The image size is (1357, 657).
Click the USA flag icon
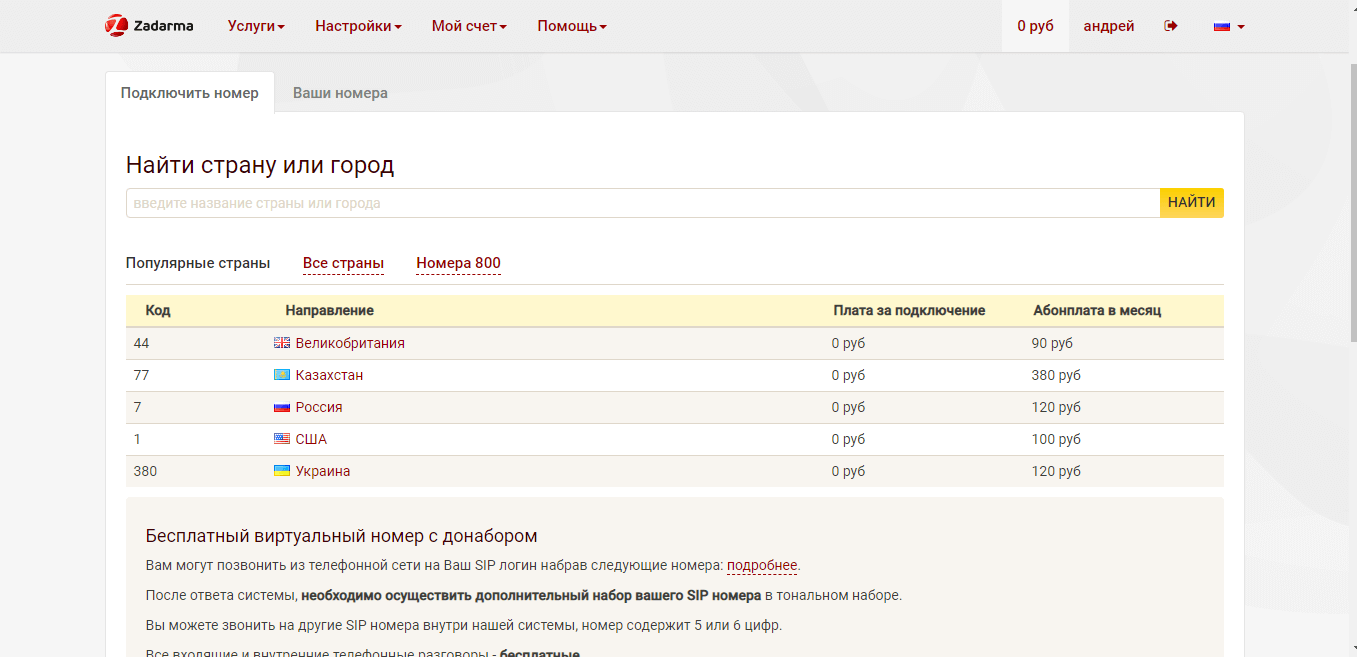[x=282, y=439]
